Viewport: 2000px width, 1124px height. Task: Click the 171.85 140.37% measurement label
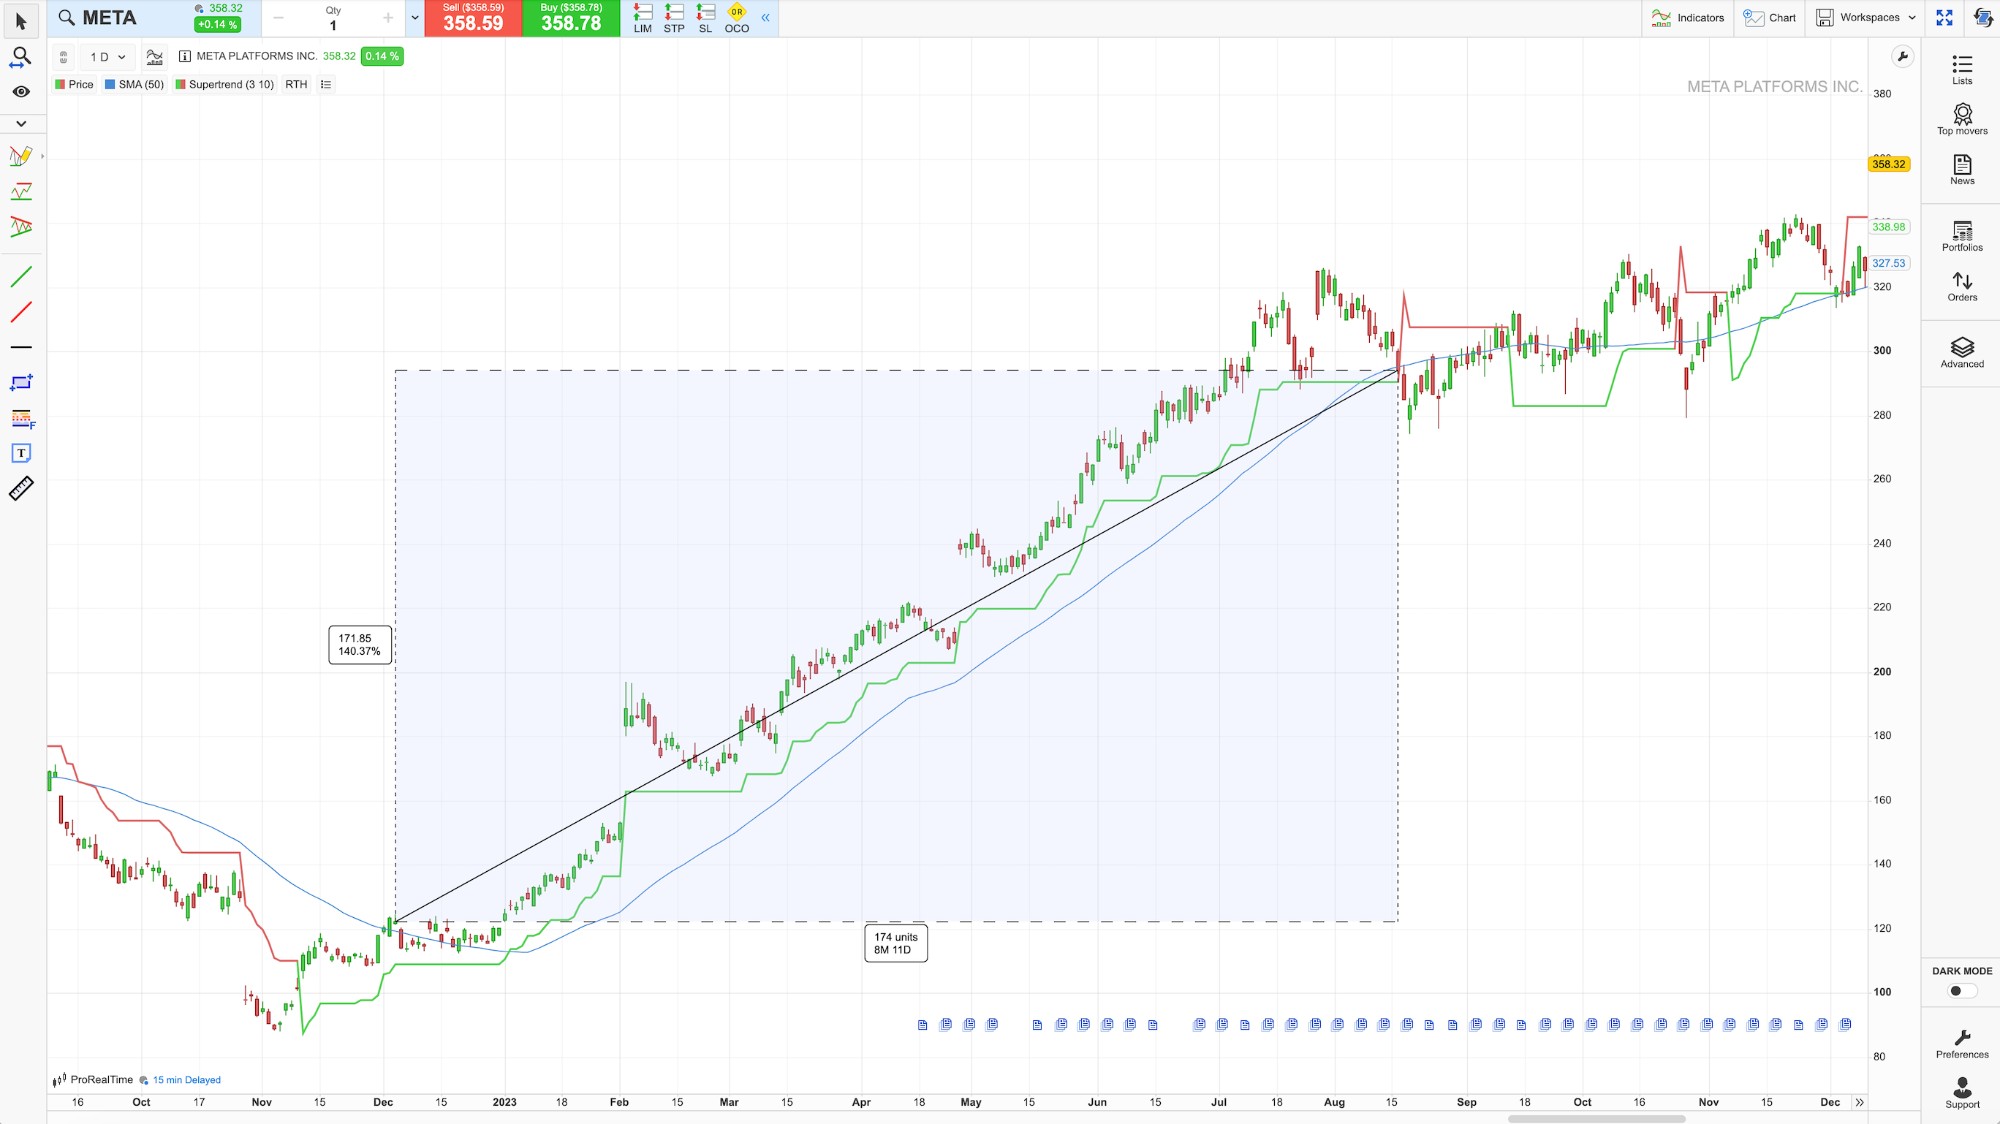[x=360, y=645]
